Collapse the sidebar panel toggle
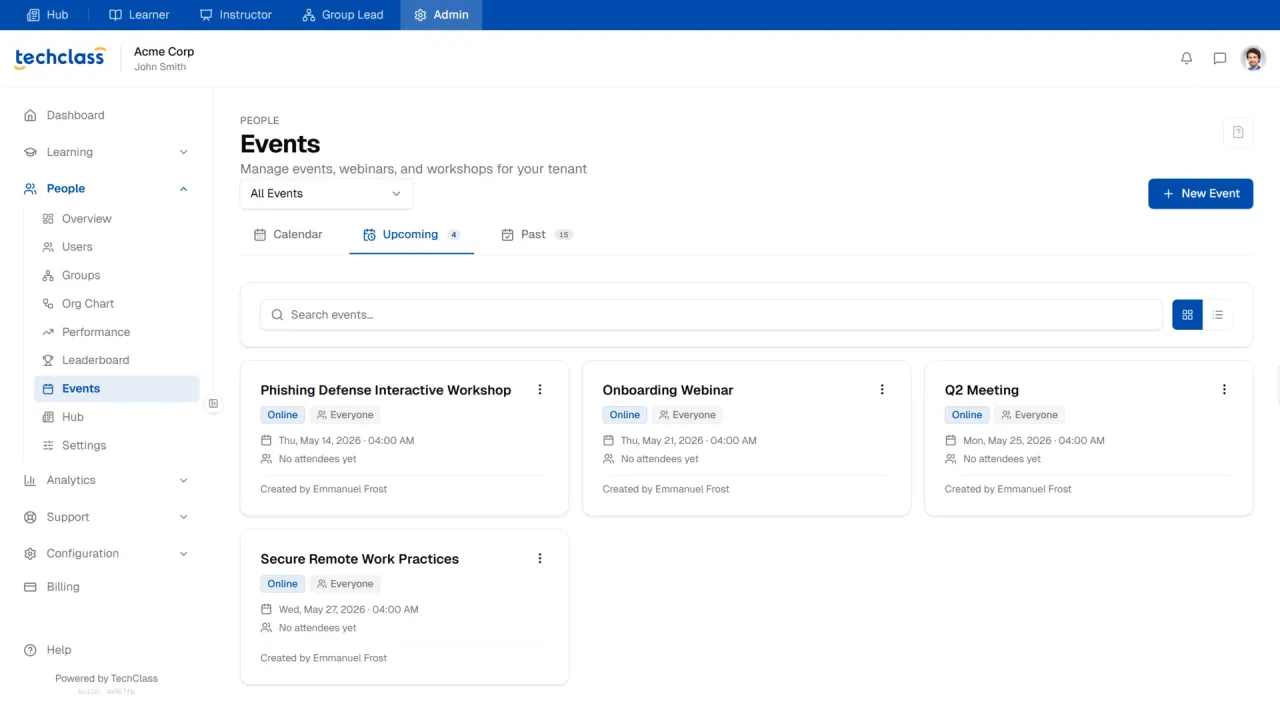 pyautogui.click(x=213, y=404)
